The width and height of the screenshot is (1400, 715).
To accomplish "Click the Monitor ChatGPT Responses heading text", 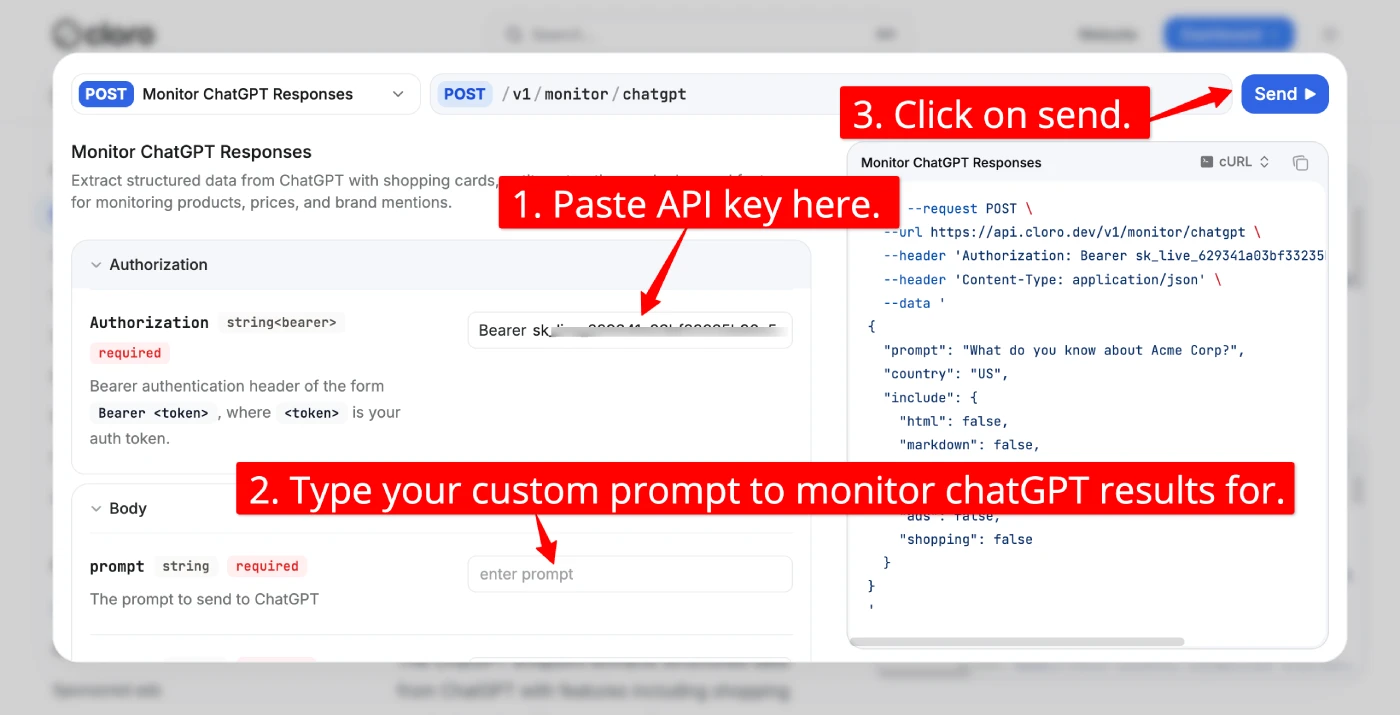I will coord(191,152).
